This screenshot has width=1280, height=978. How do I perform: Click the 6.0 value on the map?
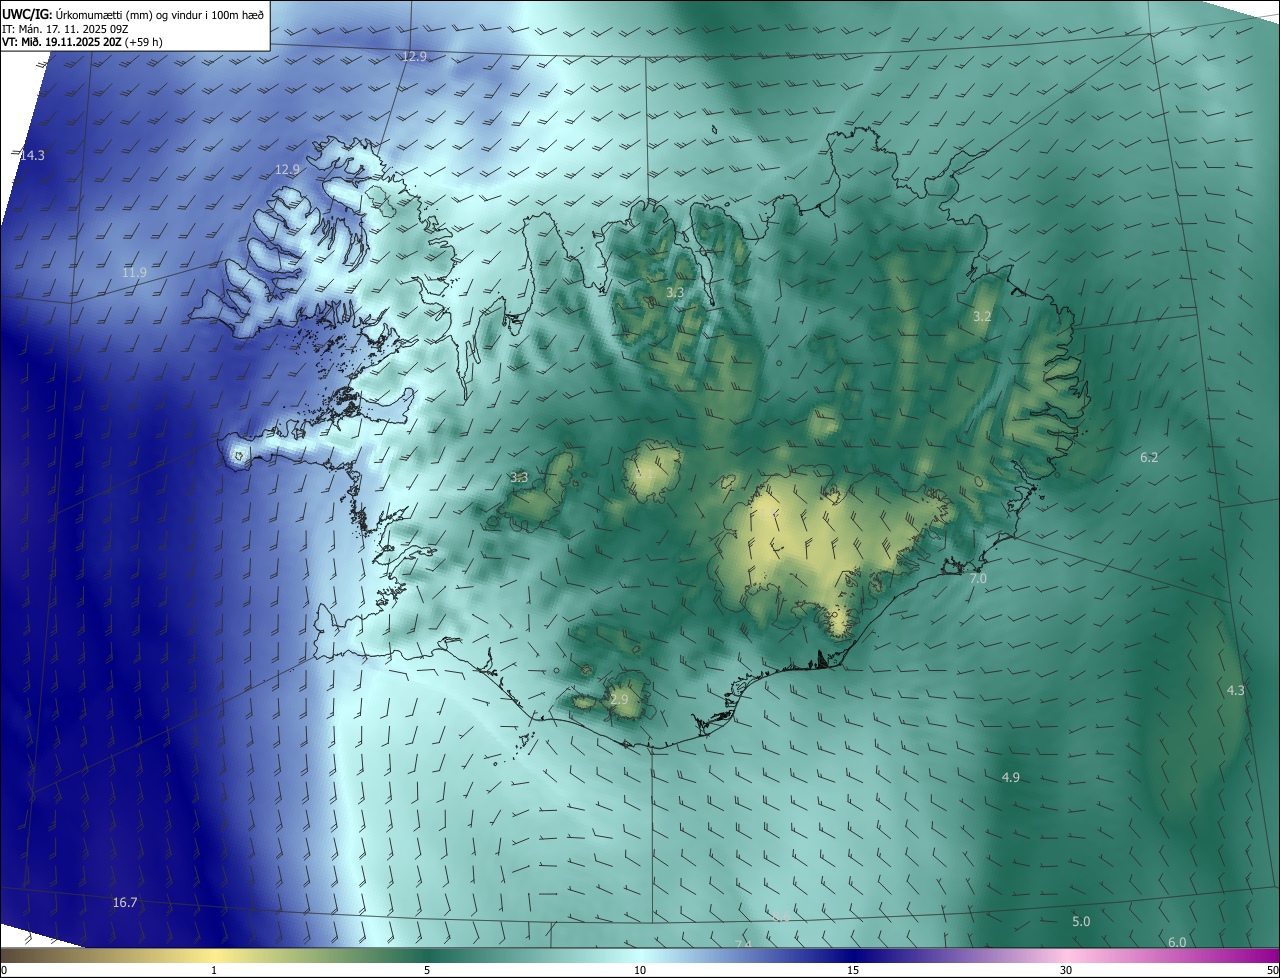tap(1177, 942)
